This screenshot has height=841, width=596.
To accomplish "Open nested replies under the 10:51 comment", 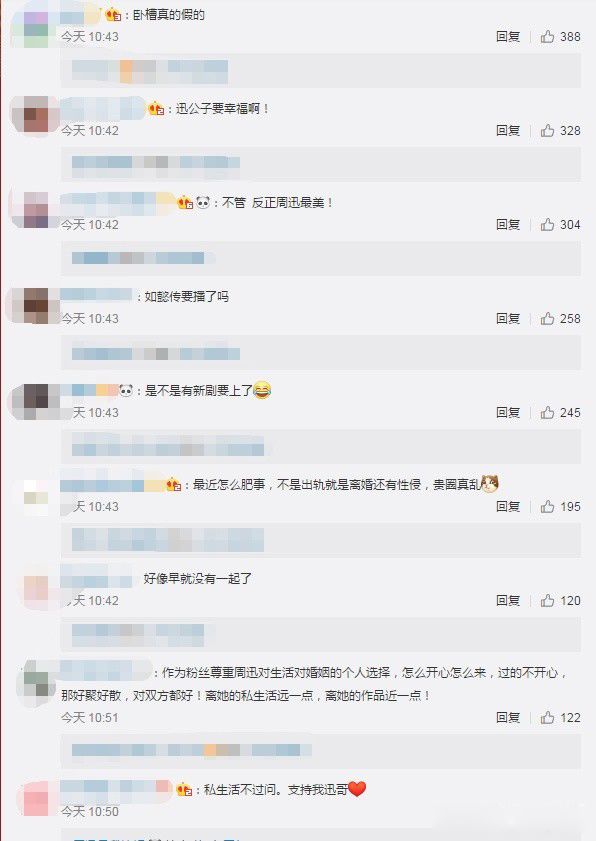I will (x=321, y=751).
